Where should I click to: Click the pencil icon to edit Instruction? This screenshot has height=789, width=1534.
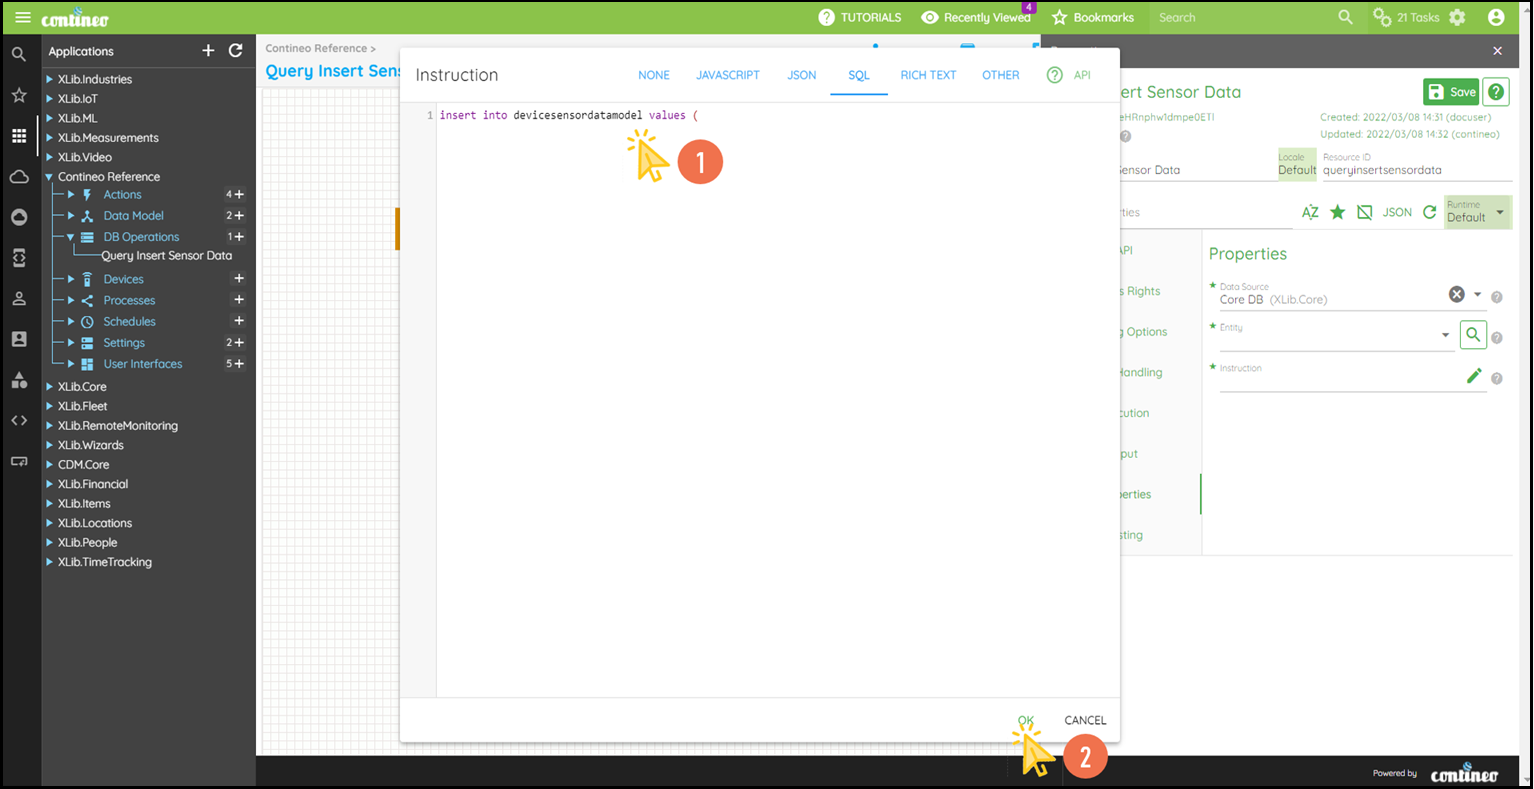pos(1473,376)
